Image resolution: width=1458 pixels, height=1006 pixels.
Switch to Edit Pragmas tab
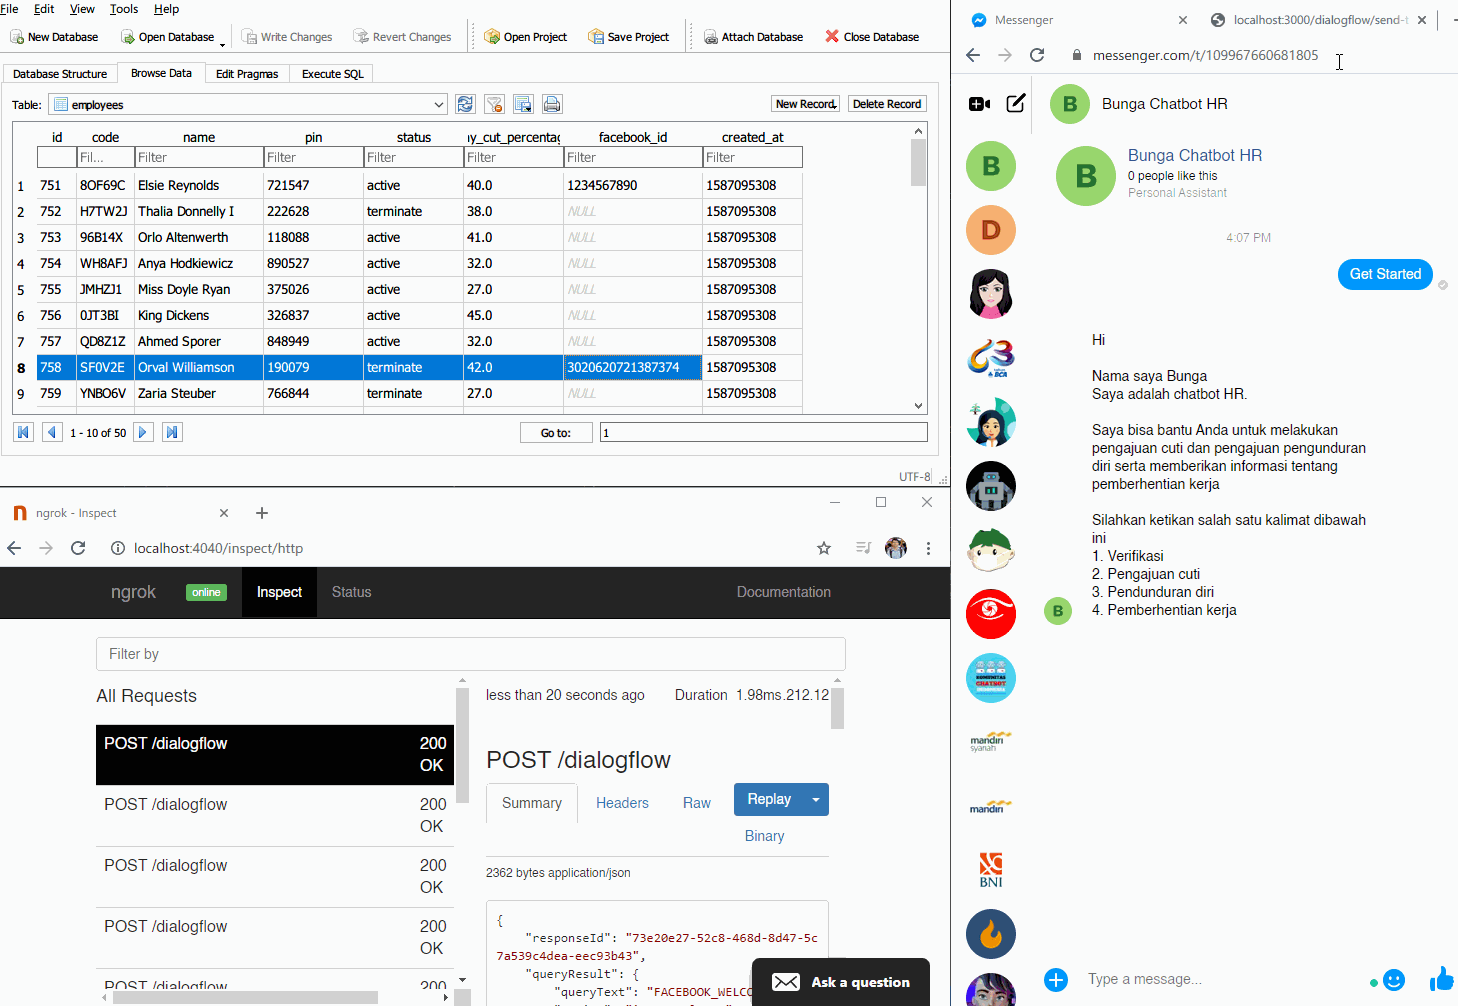tap(247, 74)
